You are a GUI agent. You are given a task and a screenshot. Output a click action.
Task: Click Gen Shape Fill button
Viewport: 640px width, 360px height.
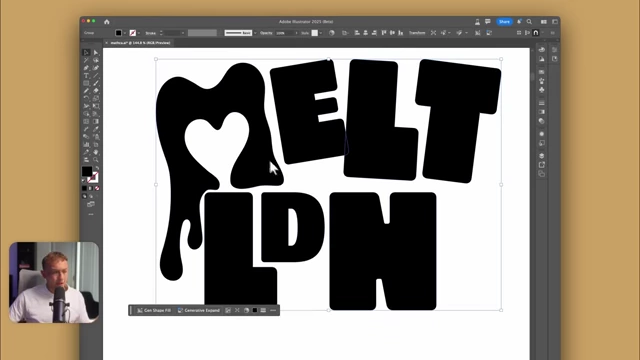(x=154, y=311)
